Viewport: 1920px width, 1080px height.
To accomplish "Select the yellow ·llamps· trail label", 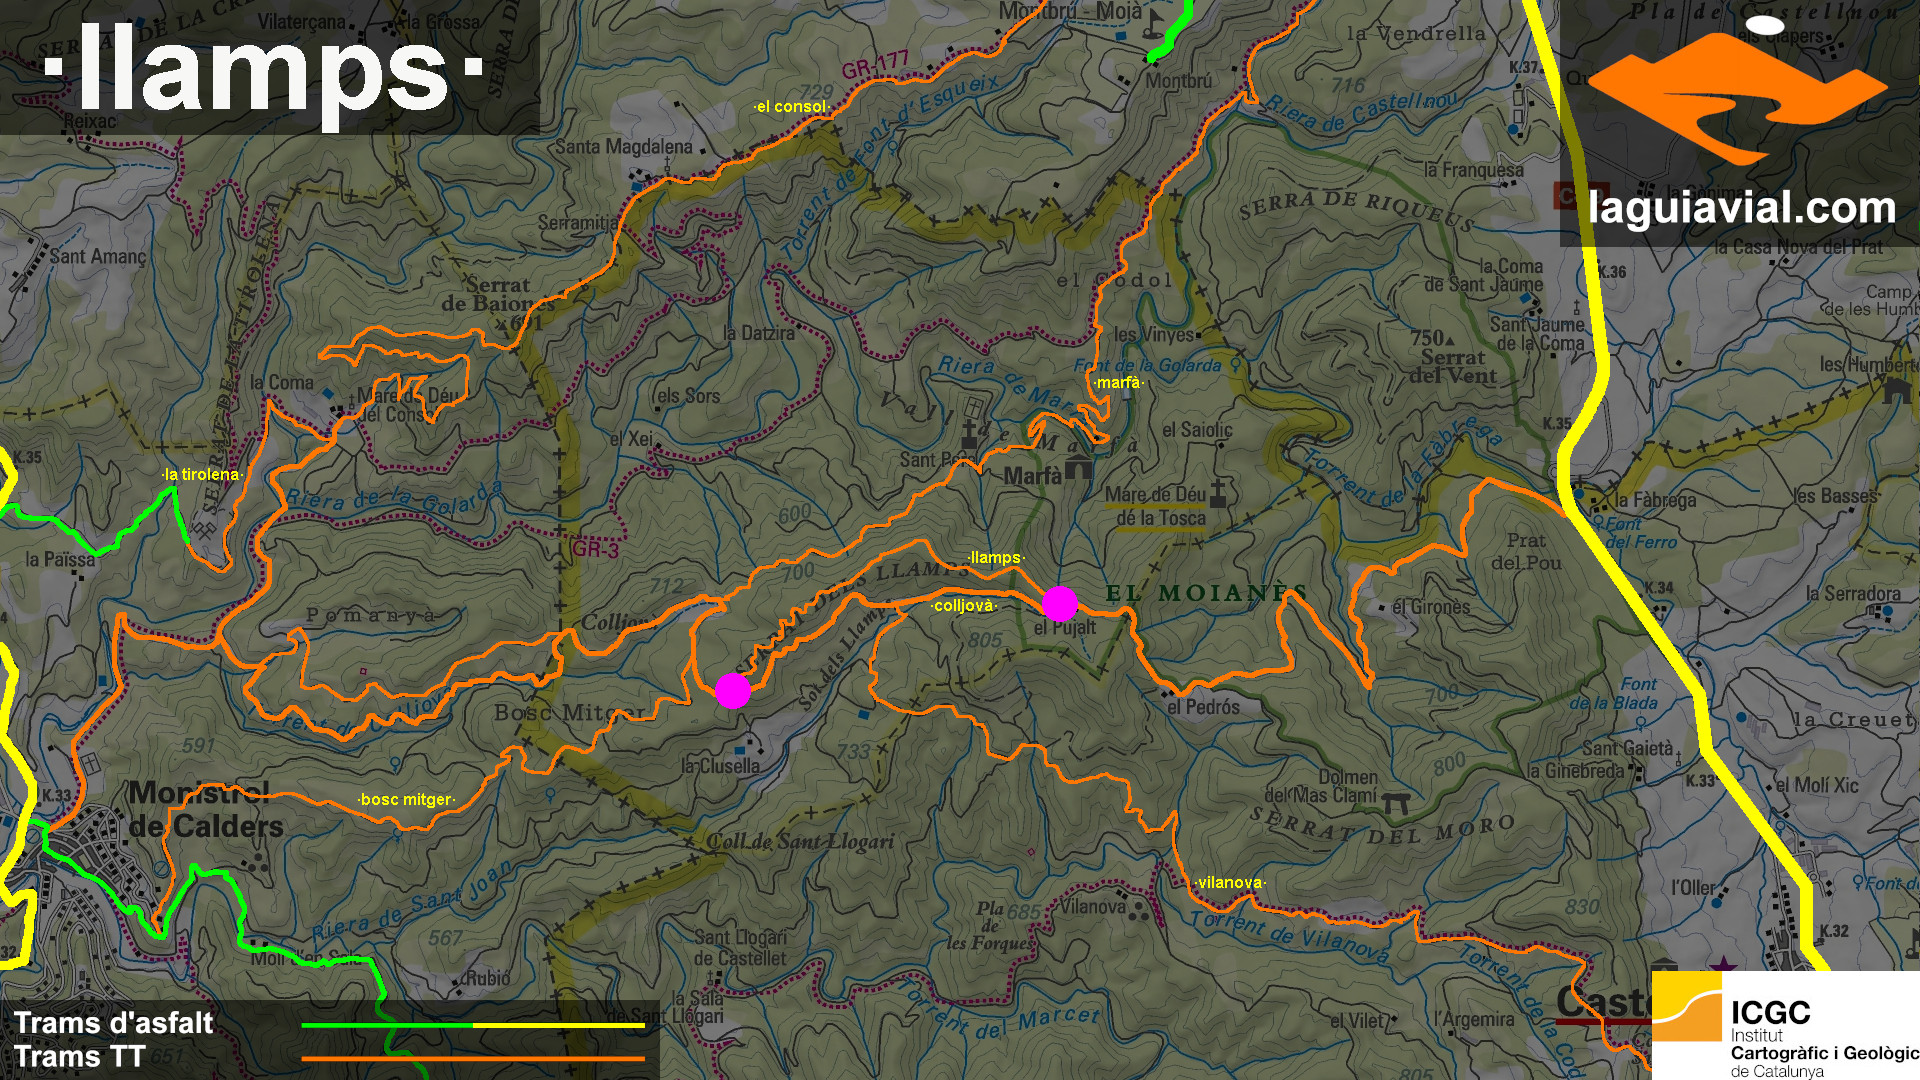I will tap(996, 558).
